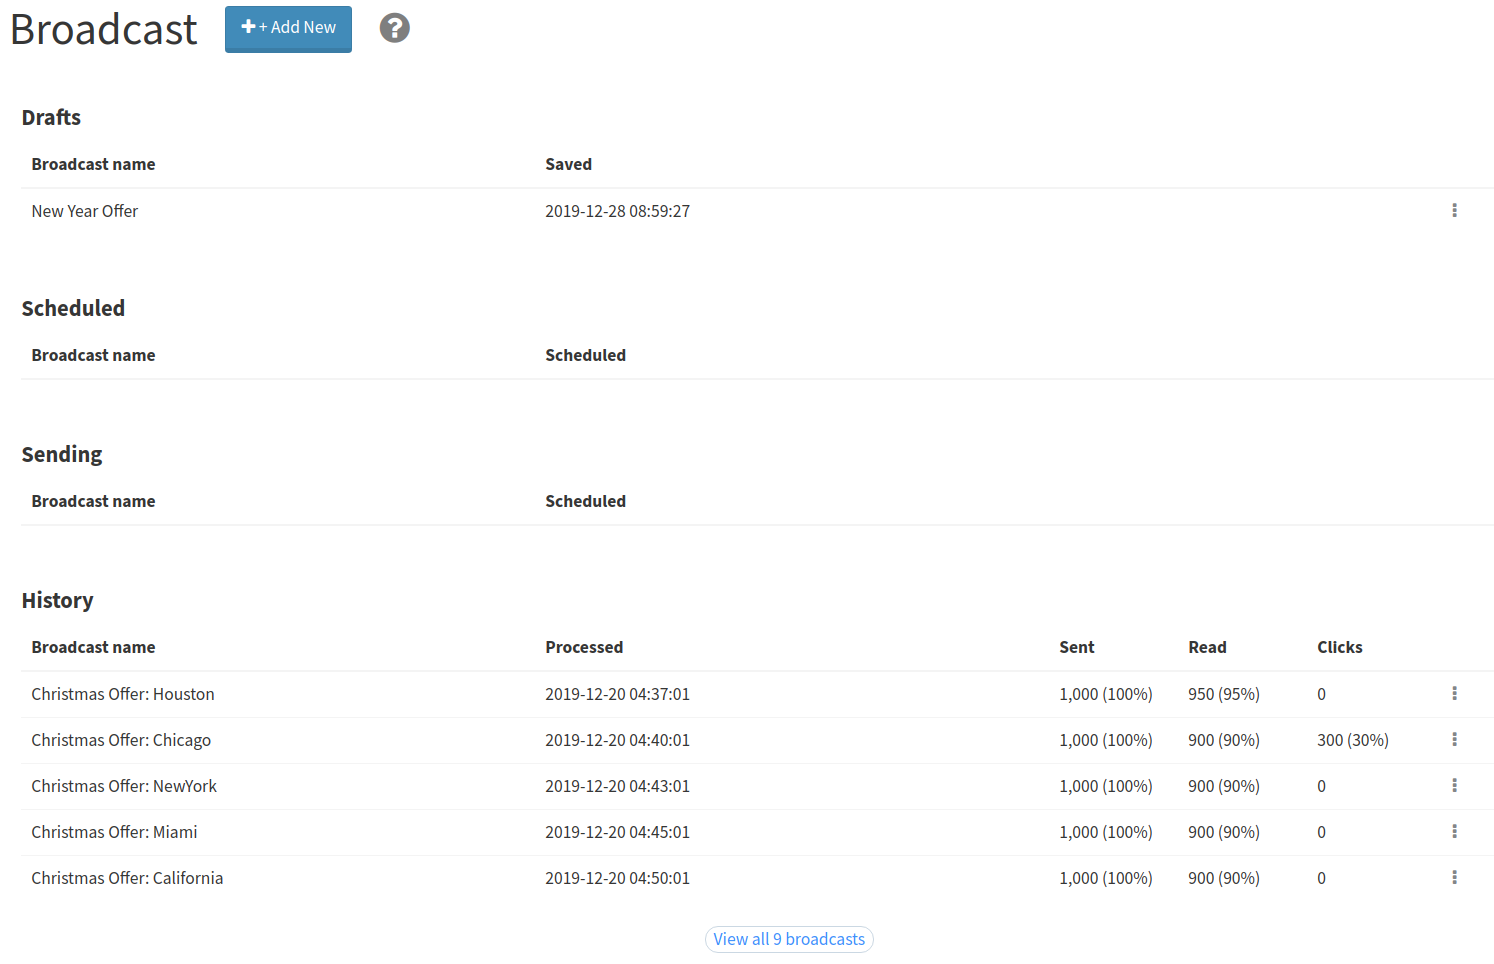
Task: Click processed time 2019-12-20 04:50:01
Action: [617, 878]
